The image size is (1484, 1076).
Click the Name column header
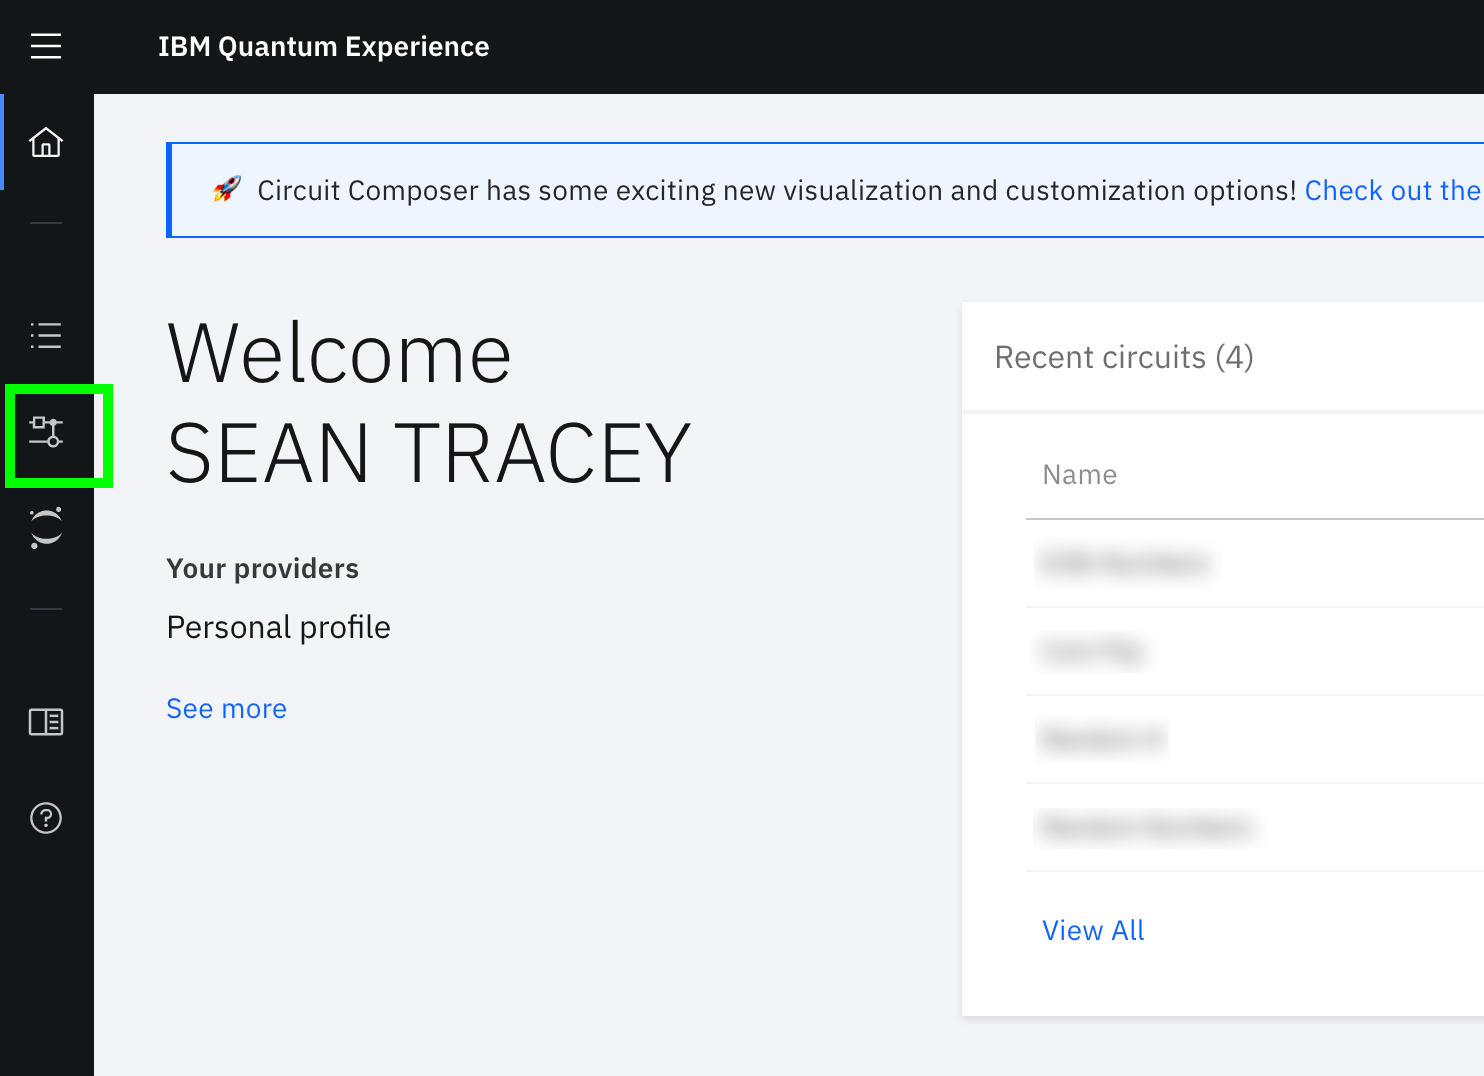[x=1079, y=475]
